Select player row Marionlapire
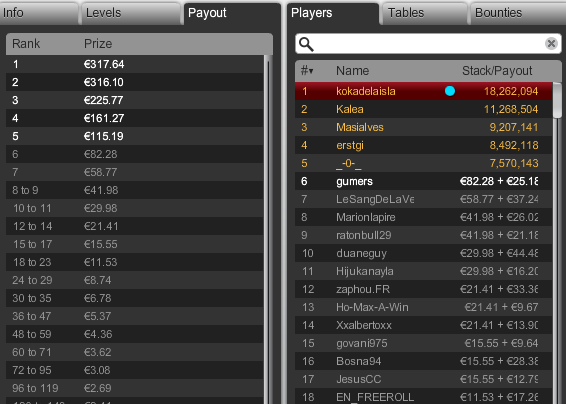Screen dimensions: 566x404 pos(423,217)
